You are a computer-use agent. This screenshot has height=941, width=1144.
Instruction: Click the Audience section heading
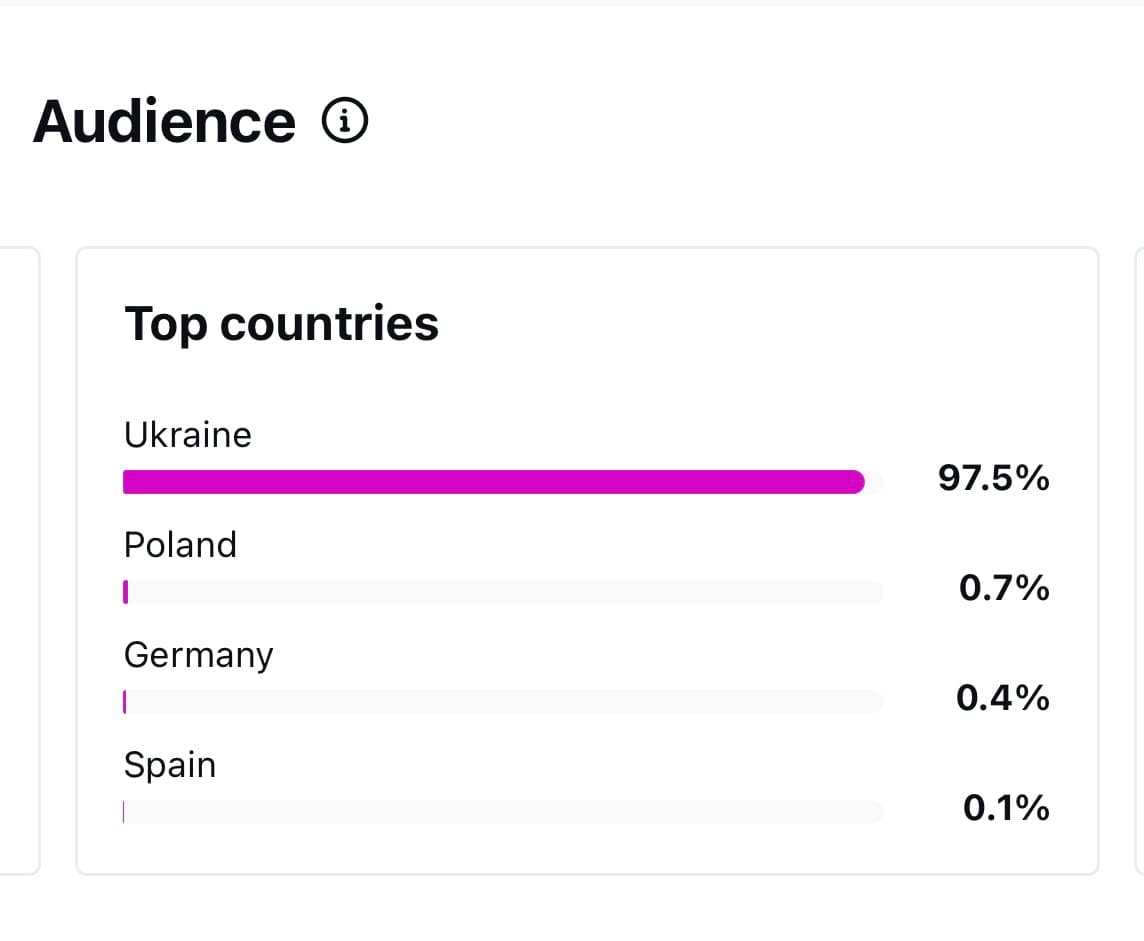[x=164, y=120]
